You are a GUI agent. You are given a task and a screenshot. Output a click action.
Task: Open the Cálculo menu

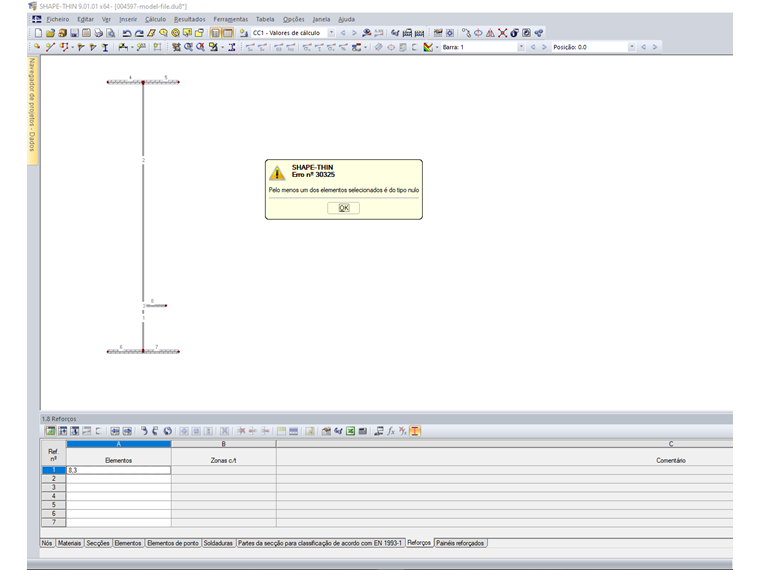155,19
